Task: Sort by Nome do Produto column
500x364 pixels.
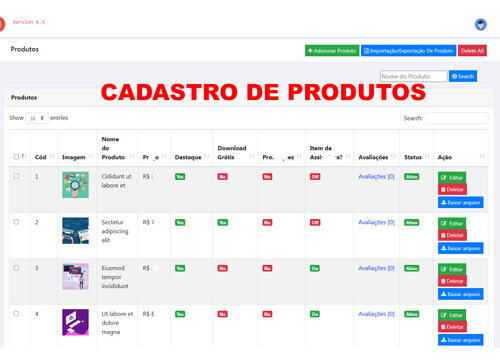Action: tap(117, 148)
